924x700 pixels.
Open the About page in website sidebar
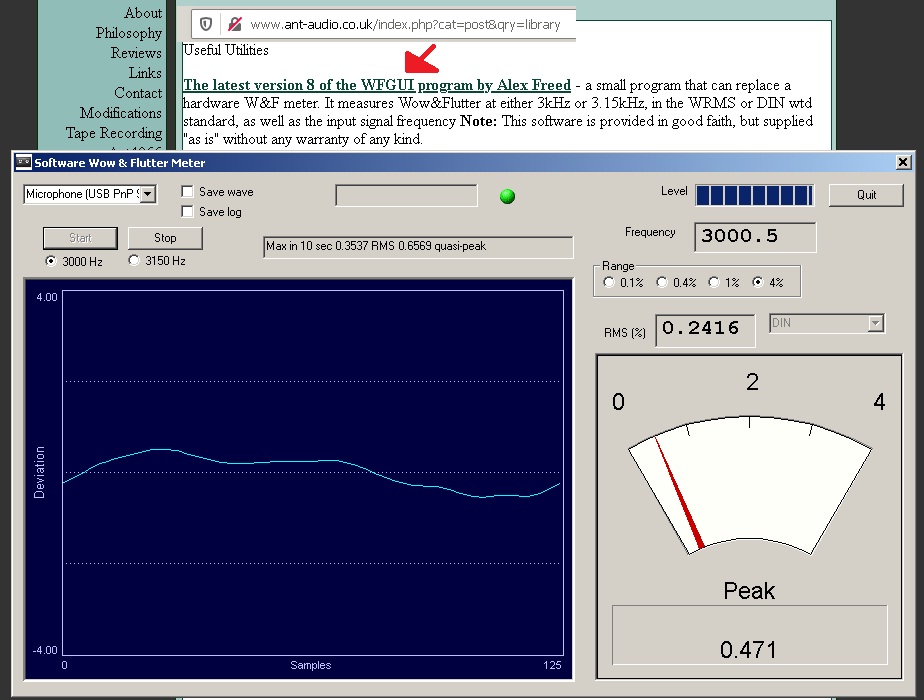coord(143,13)
